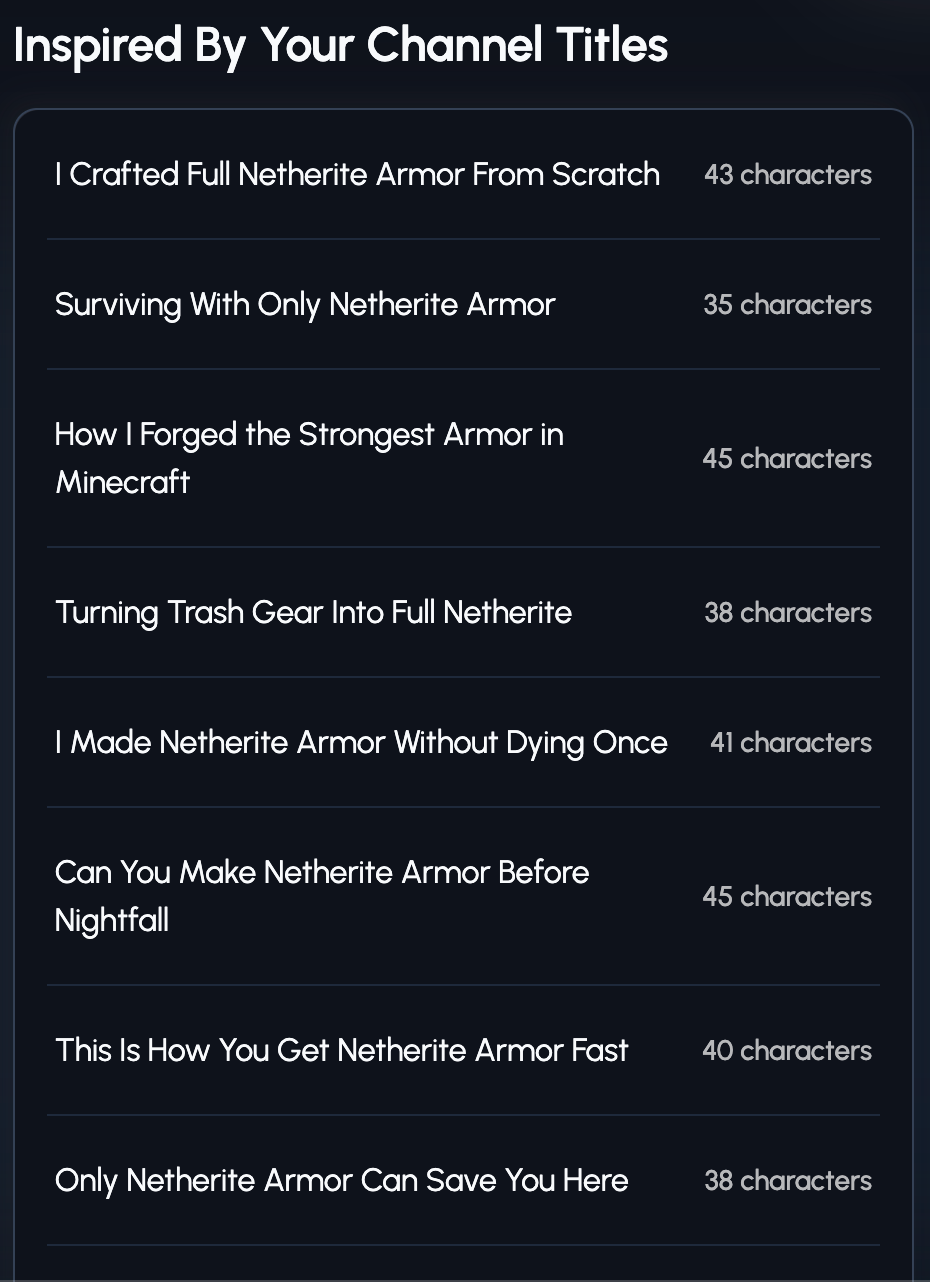Click "I Made Netherite Armor Without Dying Once"

point(361,743)
